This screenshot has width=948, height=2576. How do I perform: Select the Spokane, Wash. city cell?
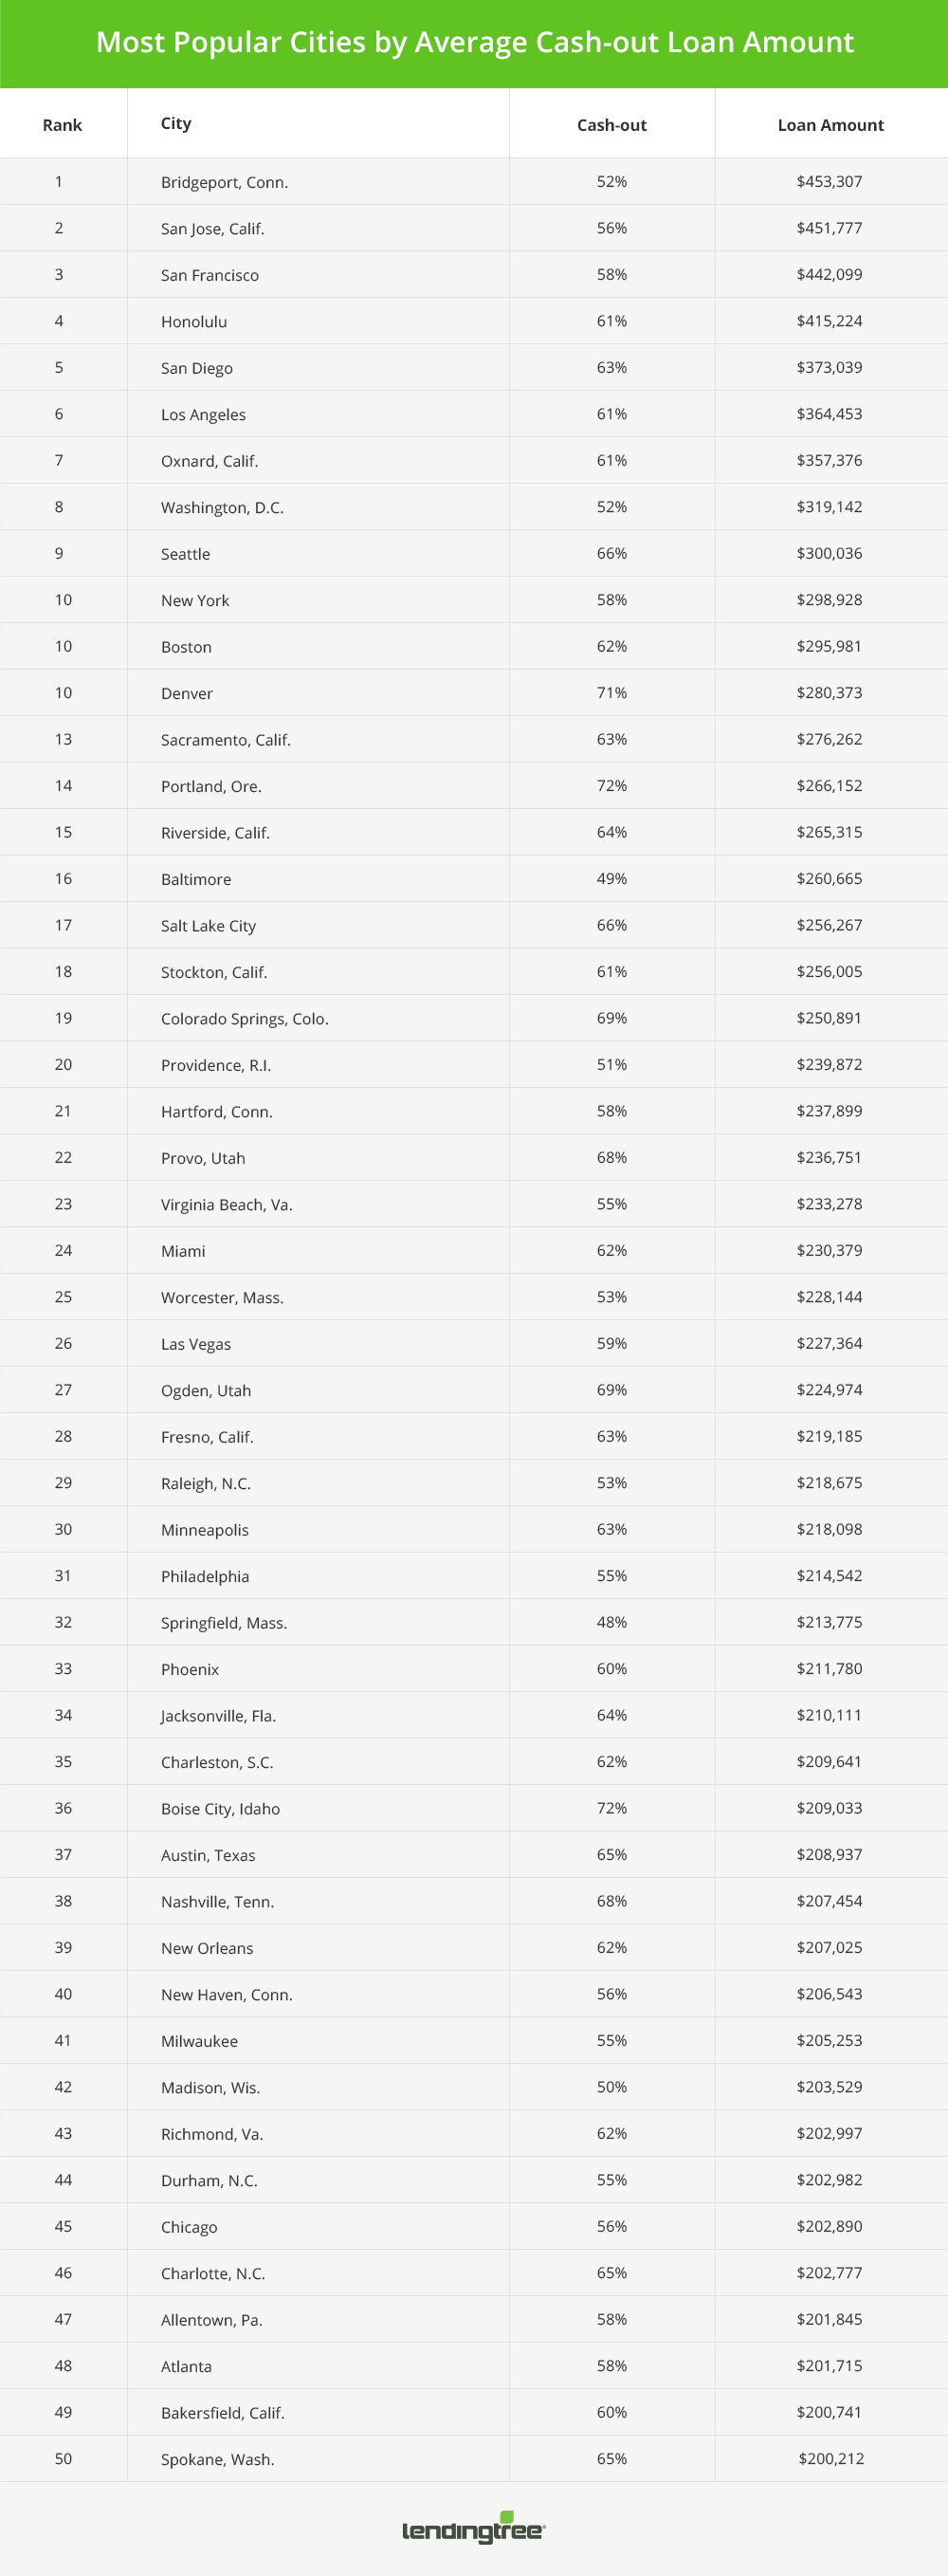click(217, 2459)
